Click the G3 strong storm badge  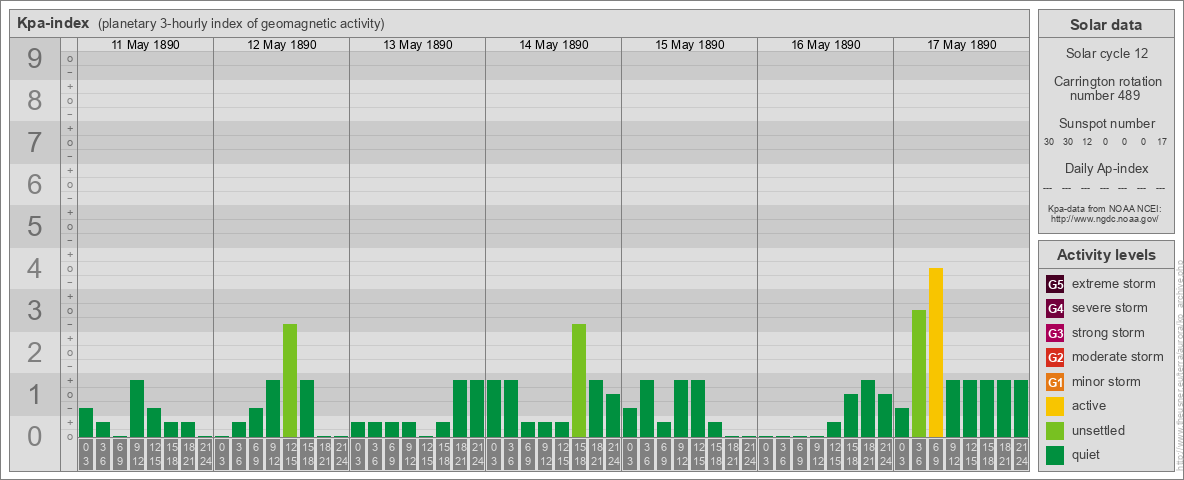click(x=1055, y=333)
